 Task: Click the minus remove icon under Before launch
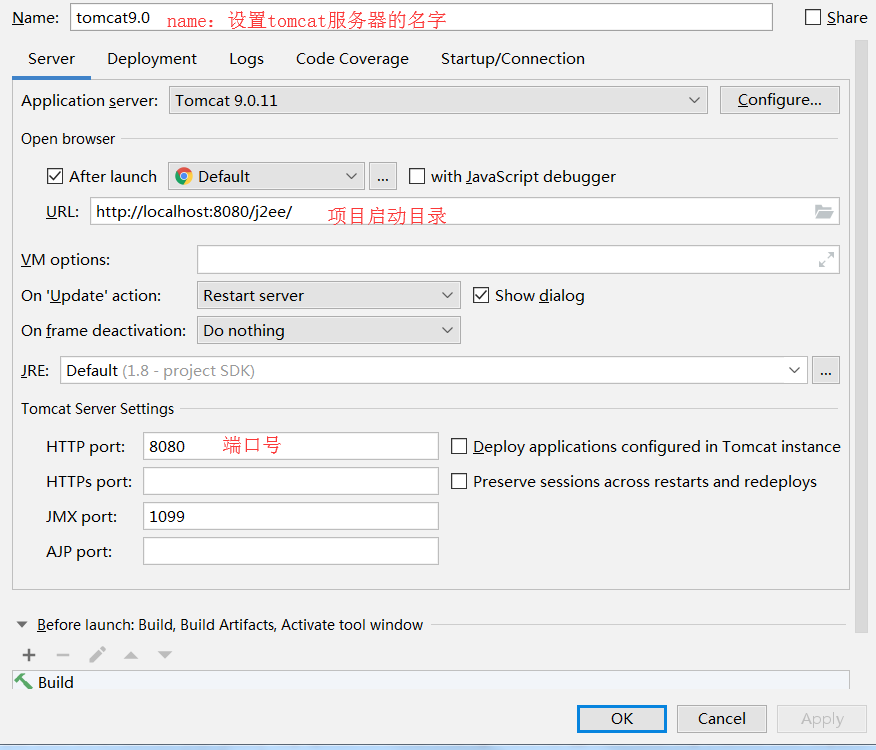coord(63,654)
